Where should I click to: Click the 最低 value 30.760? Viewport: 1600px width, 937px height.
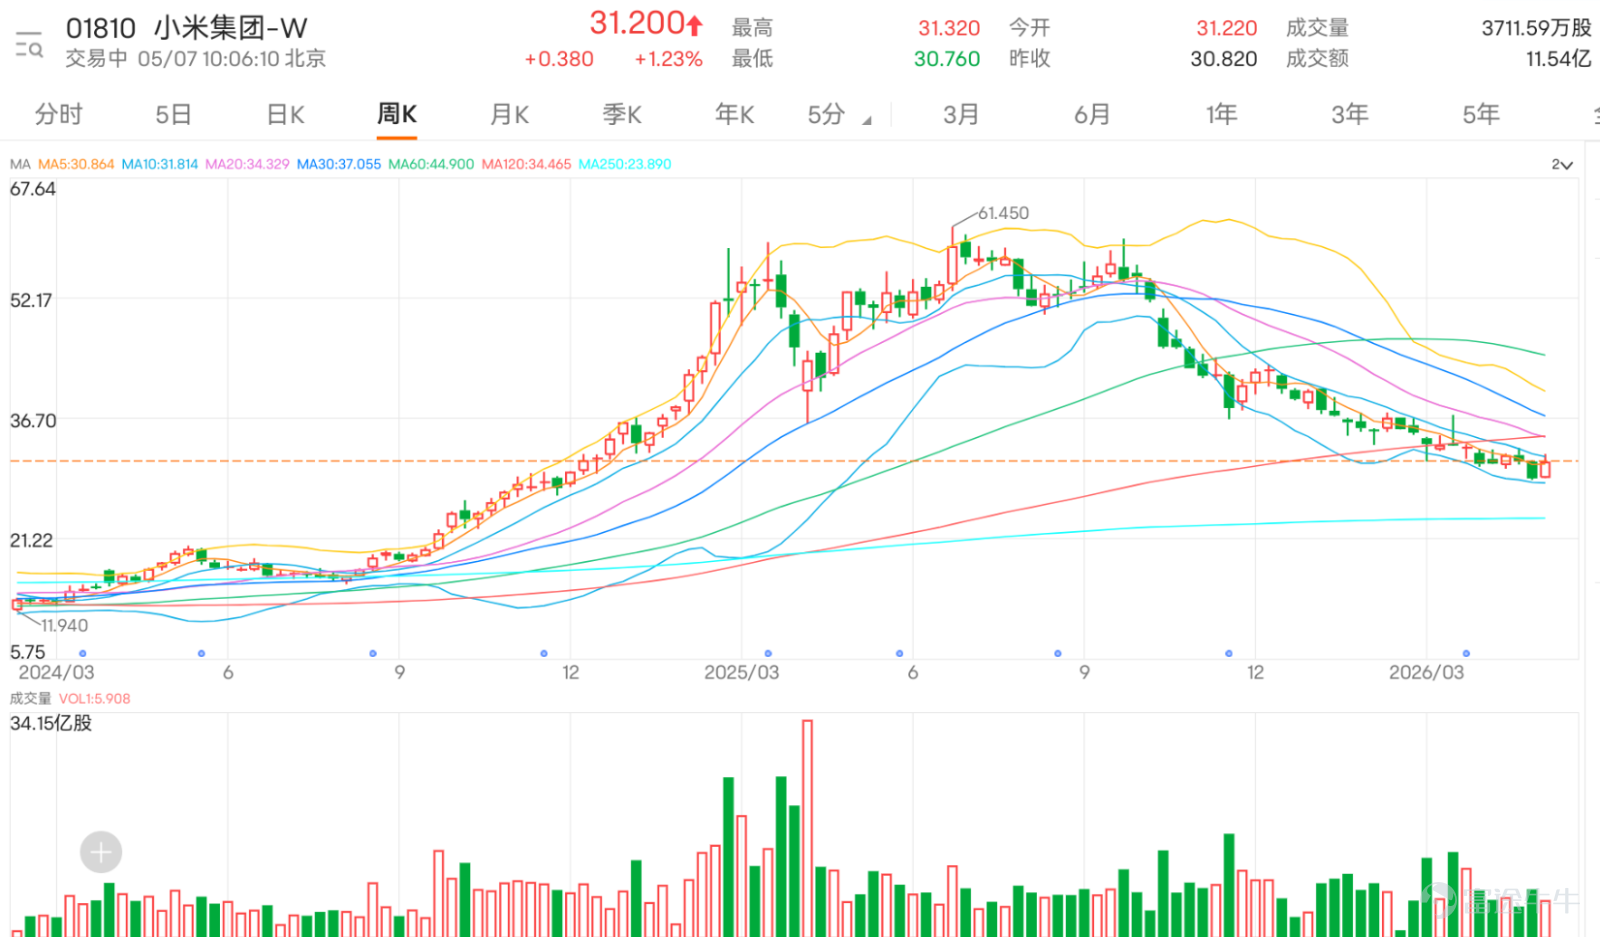[x=947, y=59]
